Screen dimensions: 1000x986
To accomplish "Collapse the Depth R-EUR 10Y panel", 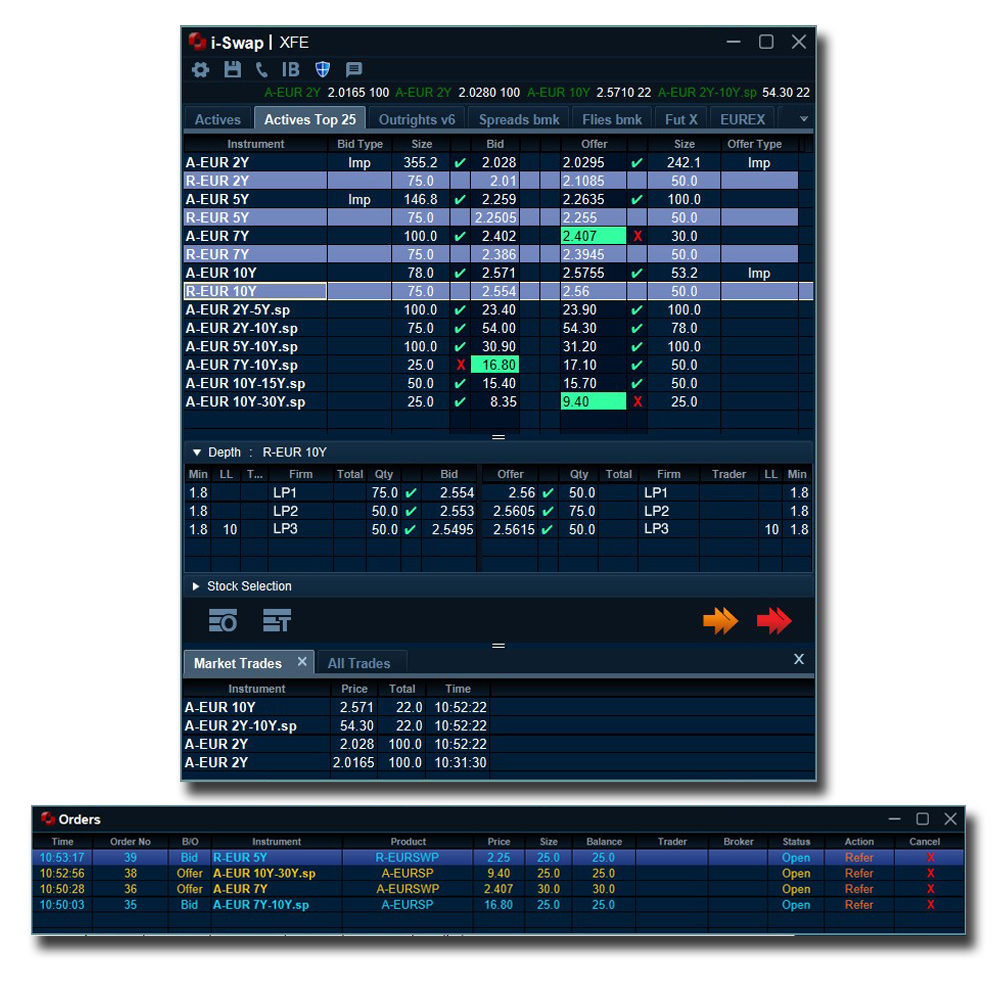I will pos(197,453).
